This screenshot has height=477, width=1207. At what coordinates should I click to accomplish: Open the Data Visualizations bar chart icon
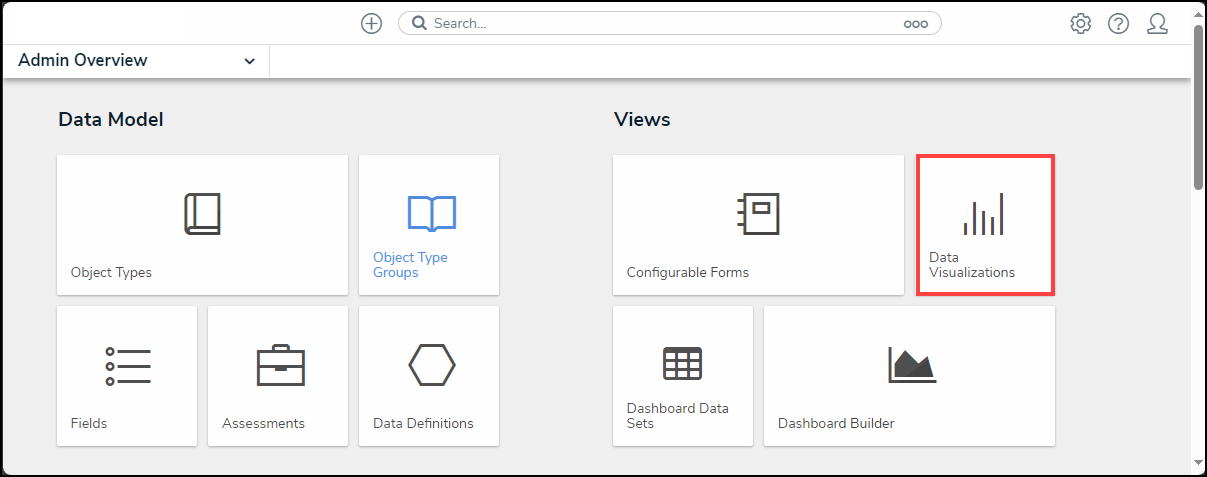click(984, 214)
